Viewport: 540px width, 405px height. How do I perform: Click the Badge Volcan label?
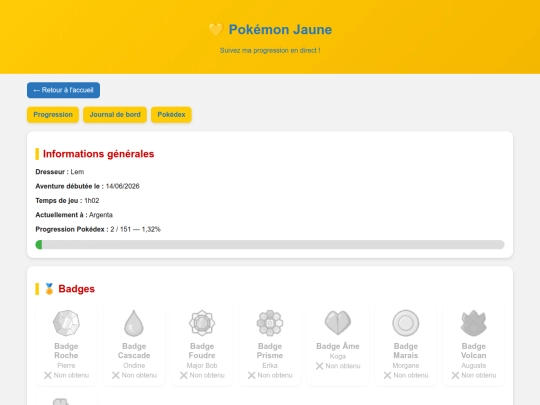[474, 351]
